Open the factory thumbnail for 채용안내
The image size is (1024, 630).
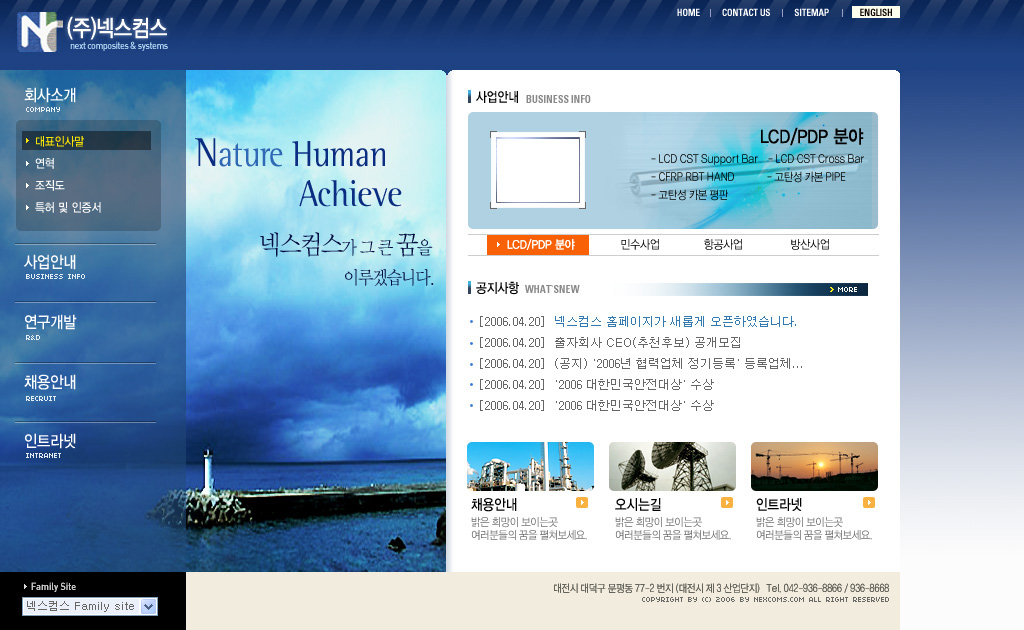click(530, 466)
